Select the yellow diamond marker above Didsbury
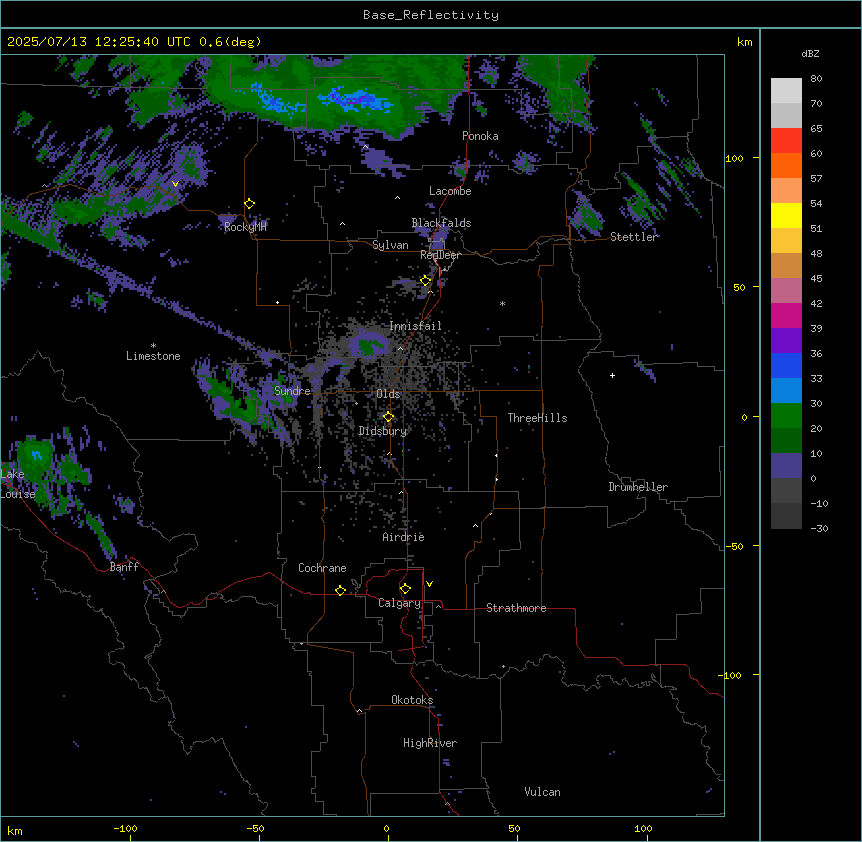862x842 pixels. tap(389, 417)
